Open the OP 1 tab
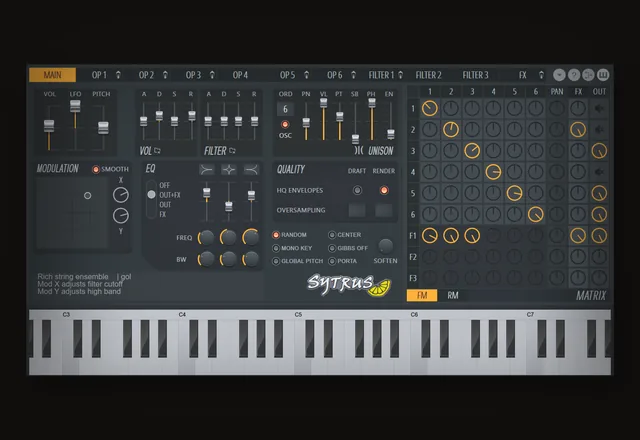This screenshot has width=640, height=440. (x=99, y=75)
